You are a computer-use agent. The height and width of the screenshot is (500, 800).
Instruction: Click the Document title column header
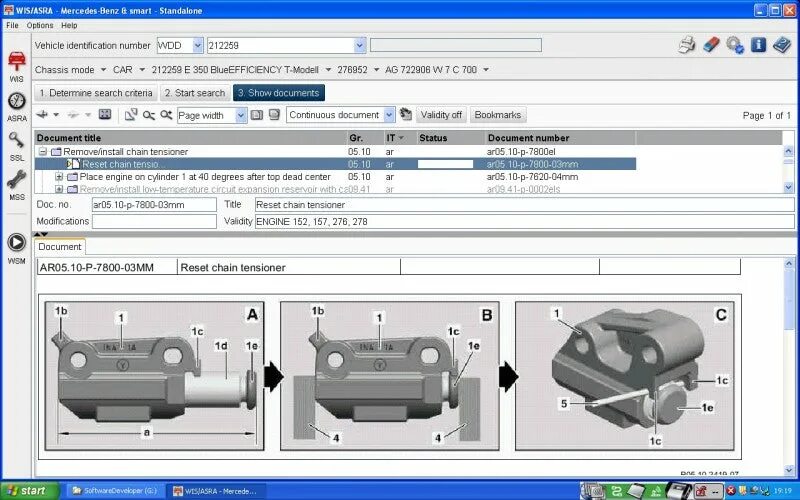(191, 138)
